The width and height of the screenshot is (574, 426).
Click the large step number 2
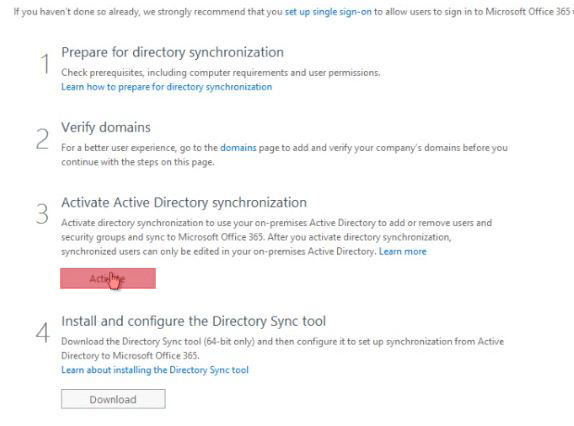tap(42, 139)
